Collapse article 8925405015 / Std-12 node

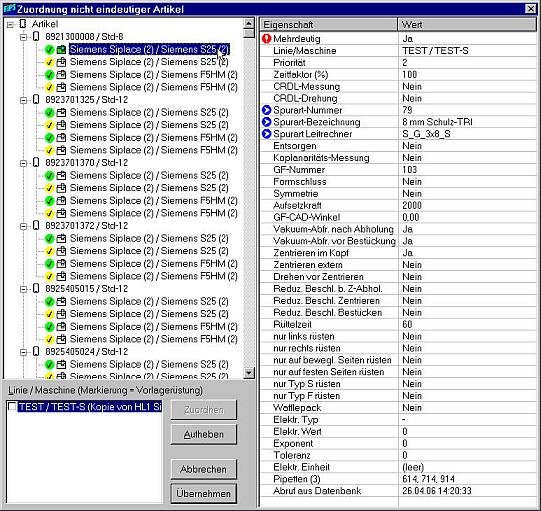23,289
